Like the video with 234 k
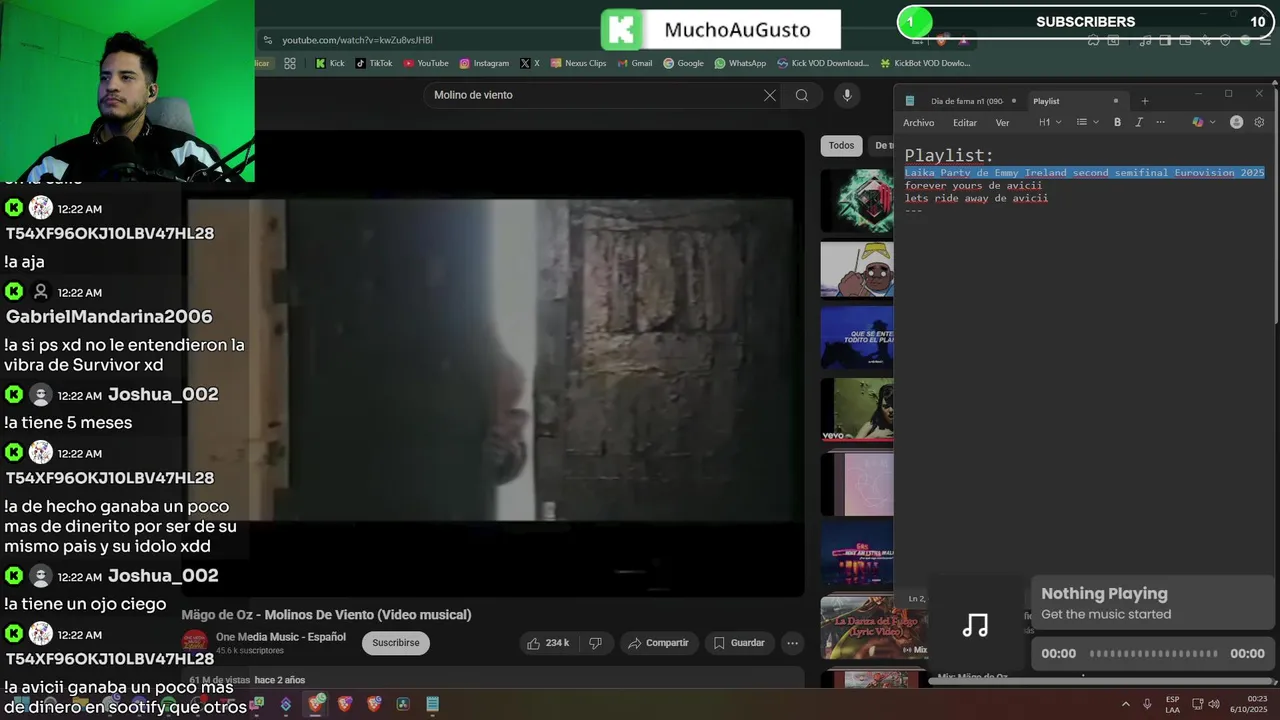Screen dimensions: 1280x720 coord(549,643)
